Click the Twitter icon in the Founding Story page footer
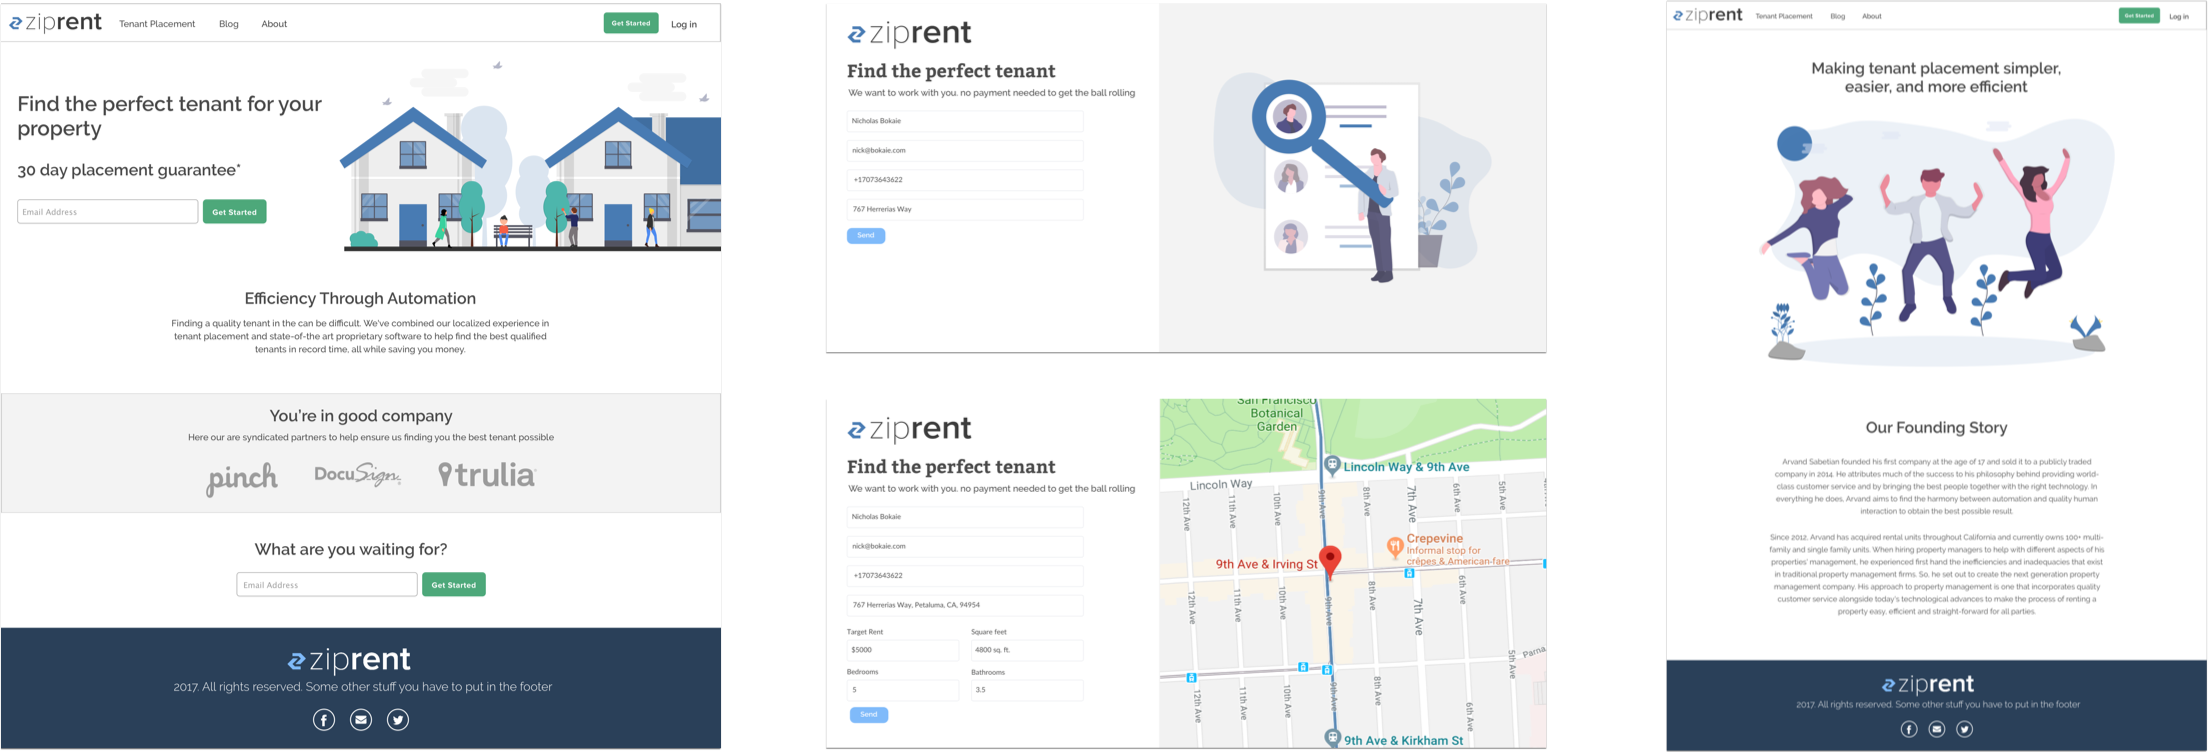Screen dimensions: 2208x752 point(1965,729)
